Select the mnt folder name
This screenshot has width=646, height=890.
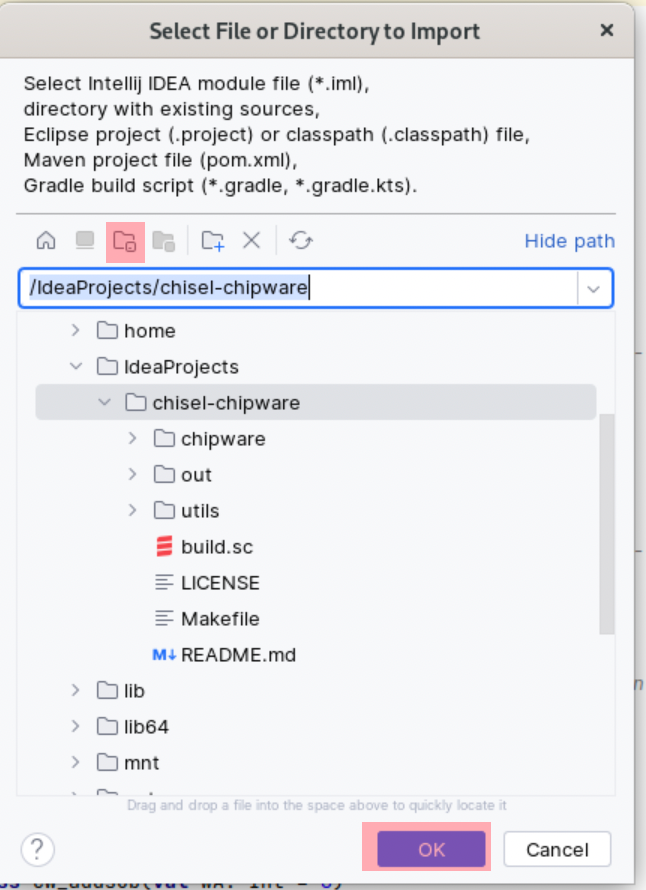[141, 763]
